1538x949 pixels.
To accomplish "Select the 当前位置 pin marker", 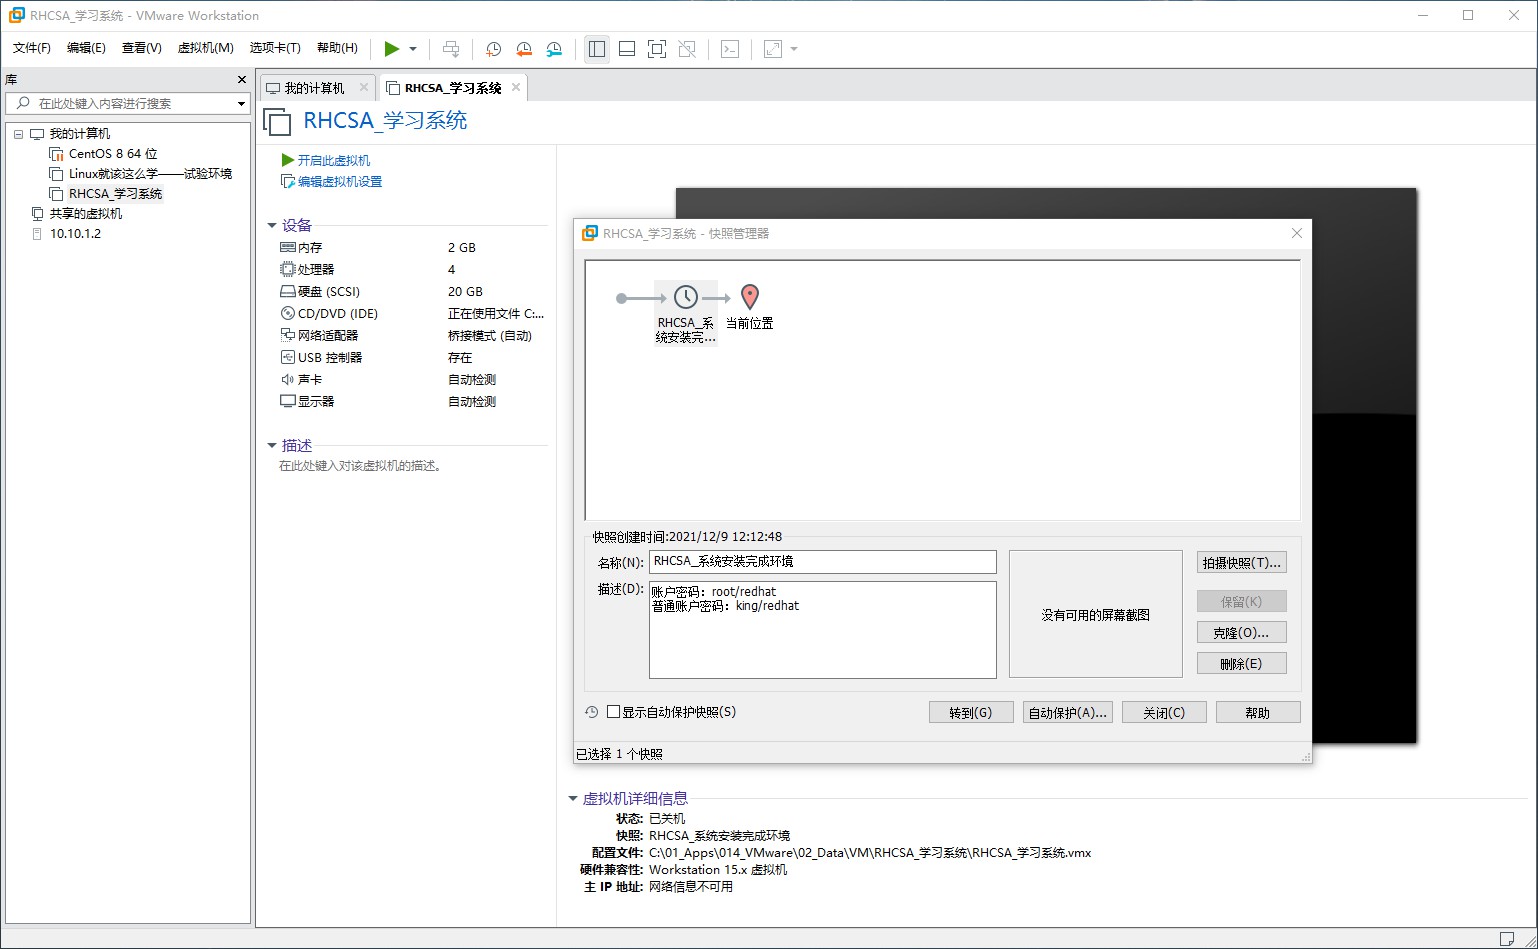I will (750, 297).
